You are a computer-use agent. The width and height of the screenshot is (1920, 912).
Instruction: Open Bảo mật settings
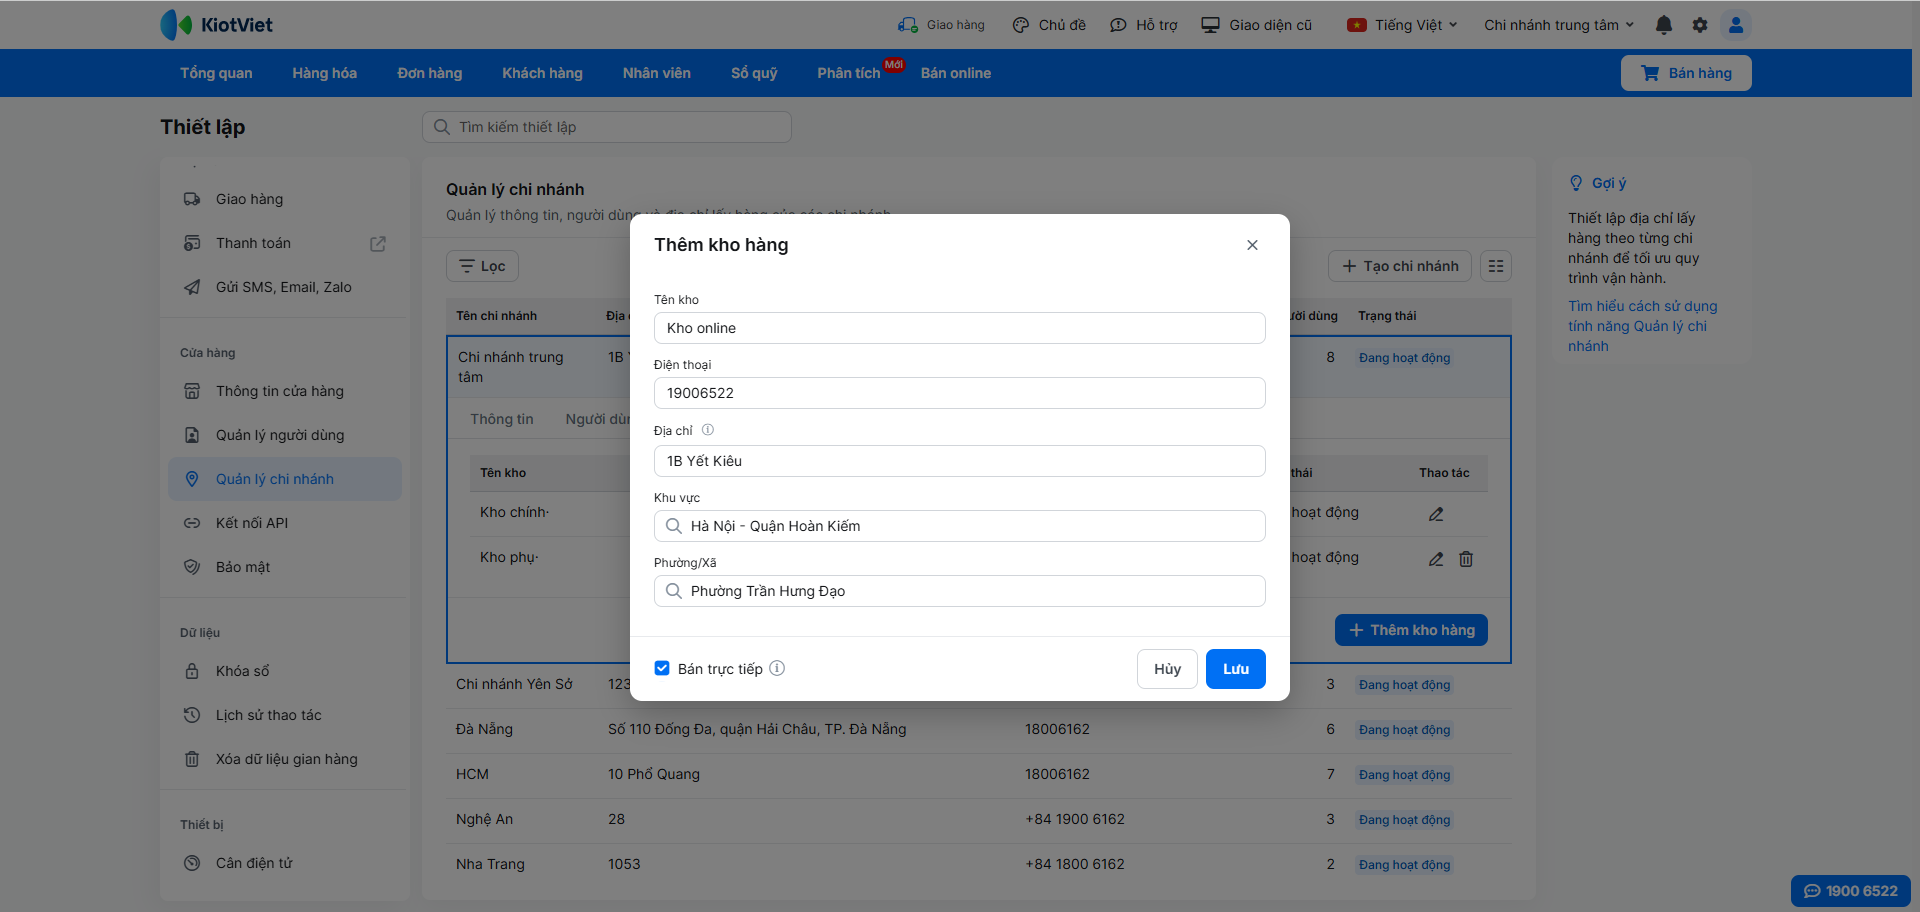[285, 567]
